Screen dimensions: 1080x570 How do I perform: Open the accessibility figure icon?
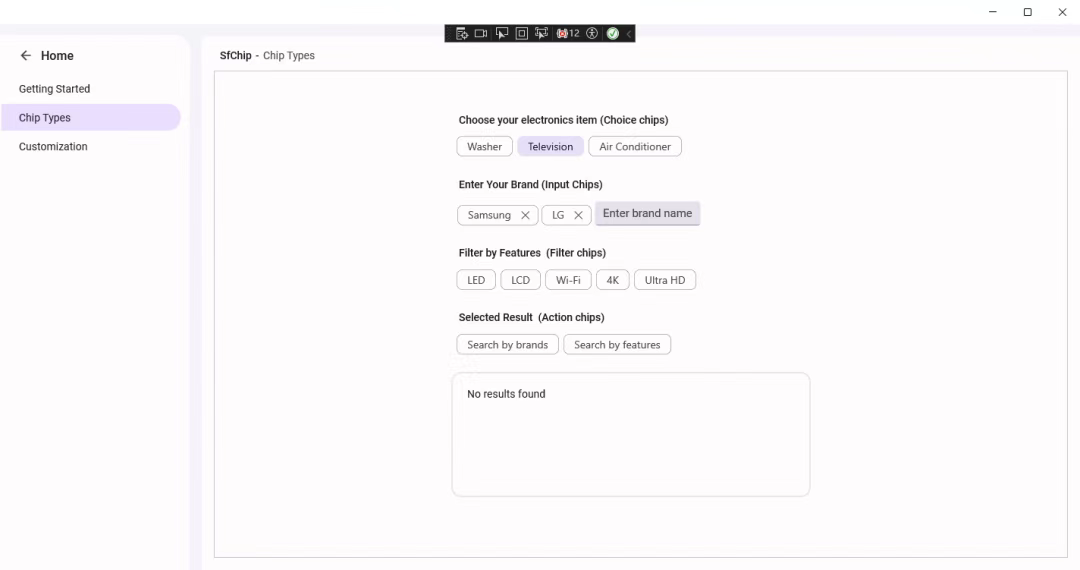(x=592, y=34)
